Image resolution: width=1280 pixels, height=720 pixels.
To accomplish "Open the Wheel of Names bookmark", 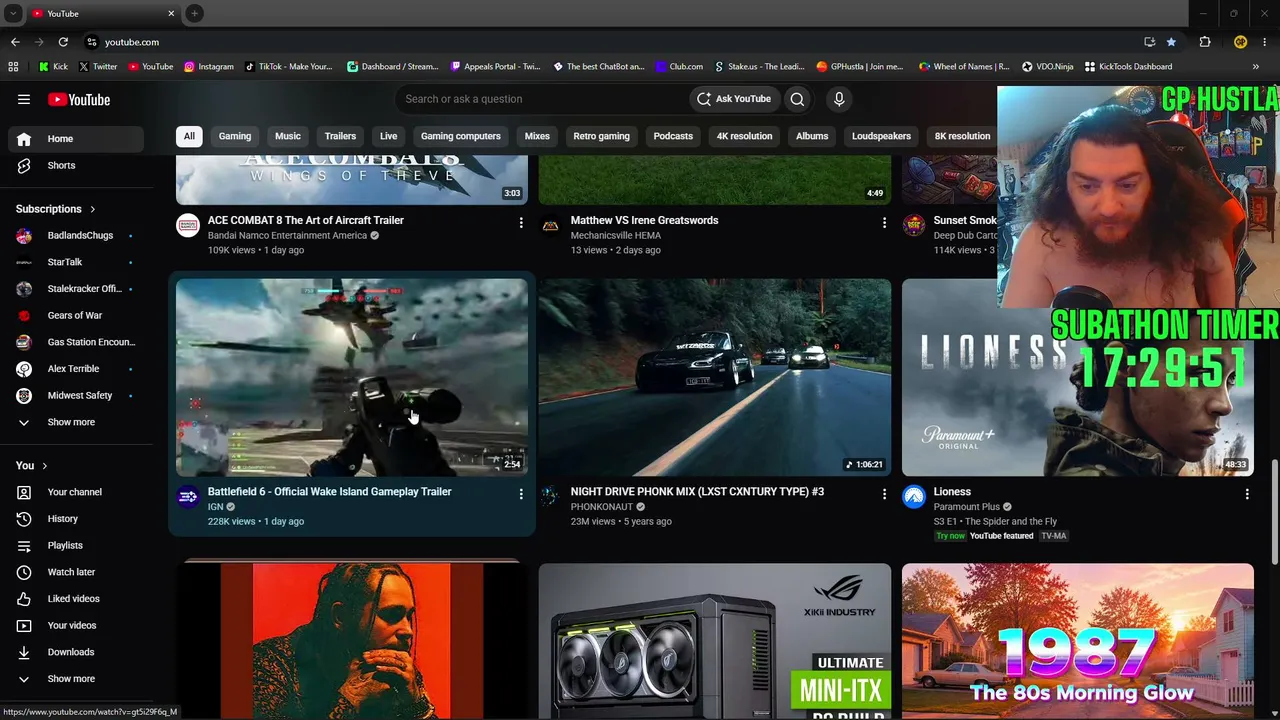I will point(964,67).
